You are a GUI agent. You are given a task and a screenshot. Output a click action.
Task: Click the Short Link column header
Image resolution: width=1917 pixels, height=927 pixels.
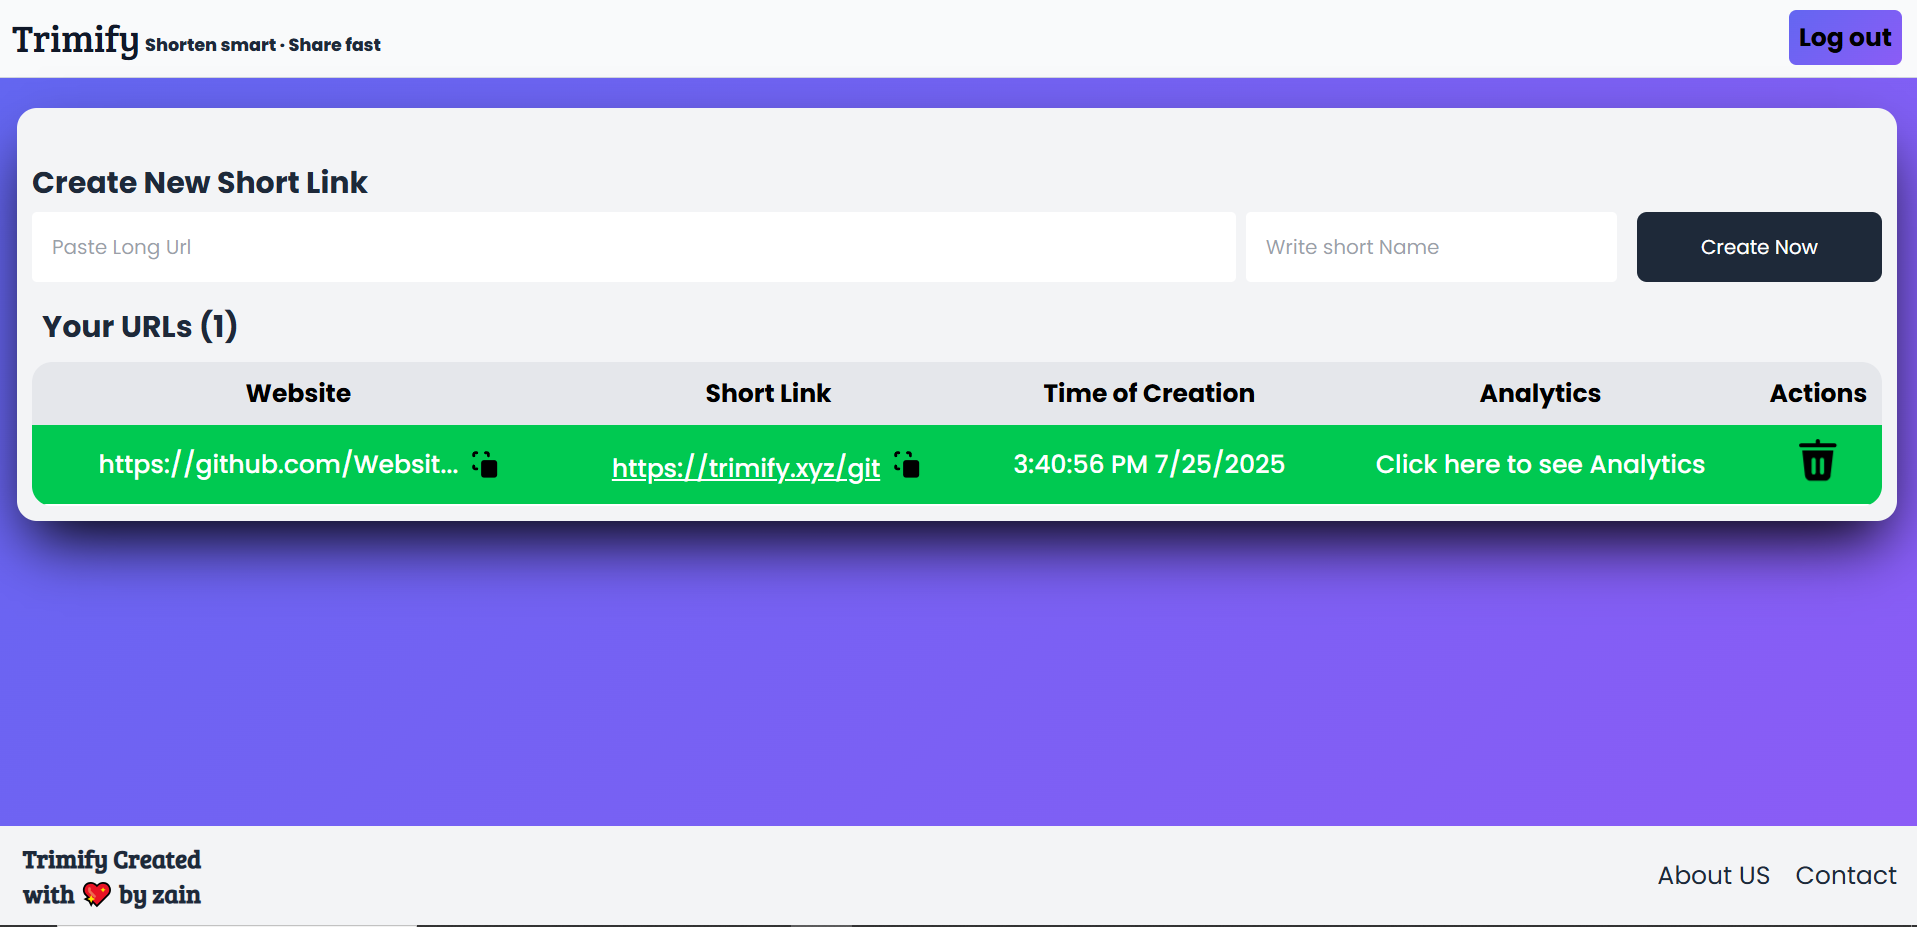[768, 393]
